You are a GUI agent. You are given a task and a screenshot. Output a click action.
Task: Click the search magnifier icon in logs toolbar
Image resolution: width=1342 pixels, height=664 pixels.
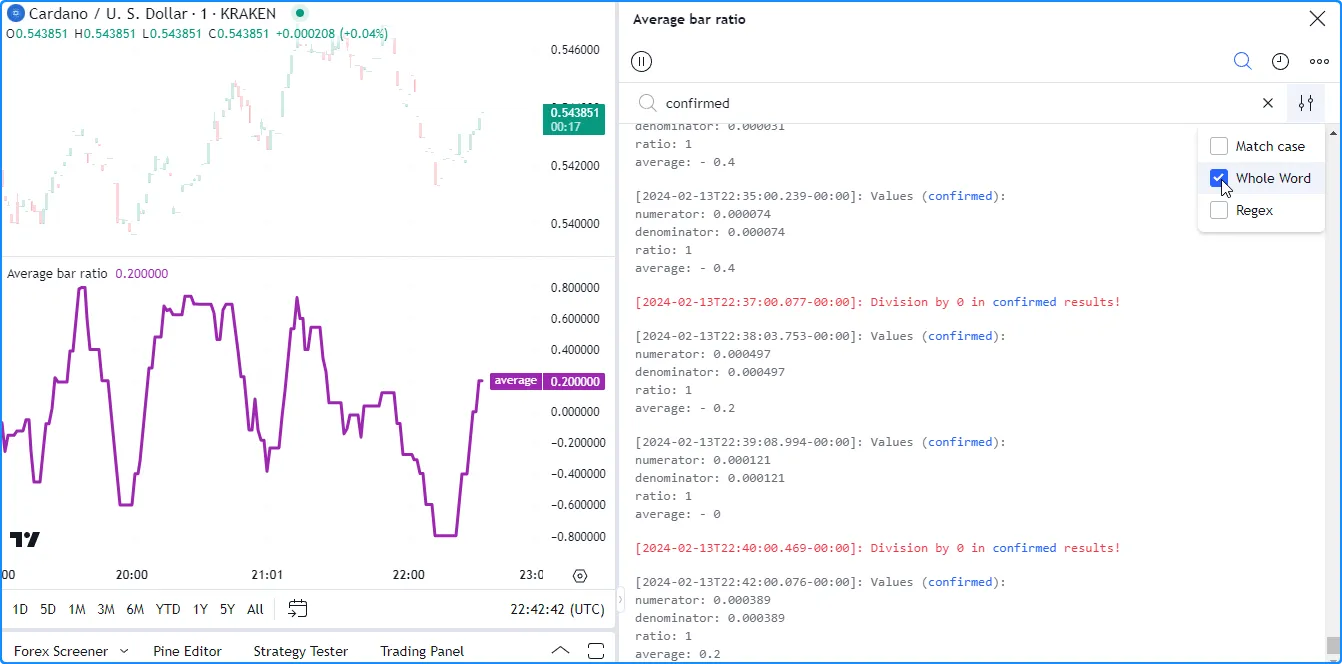pos(1242,62)
